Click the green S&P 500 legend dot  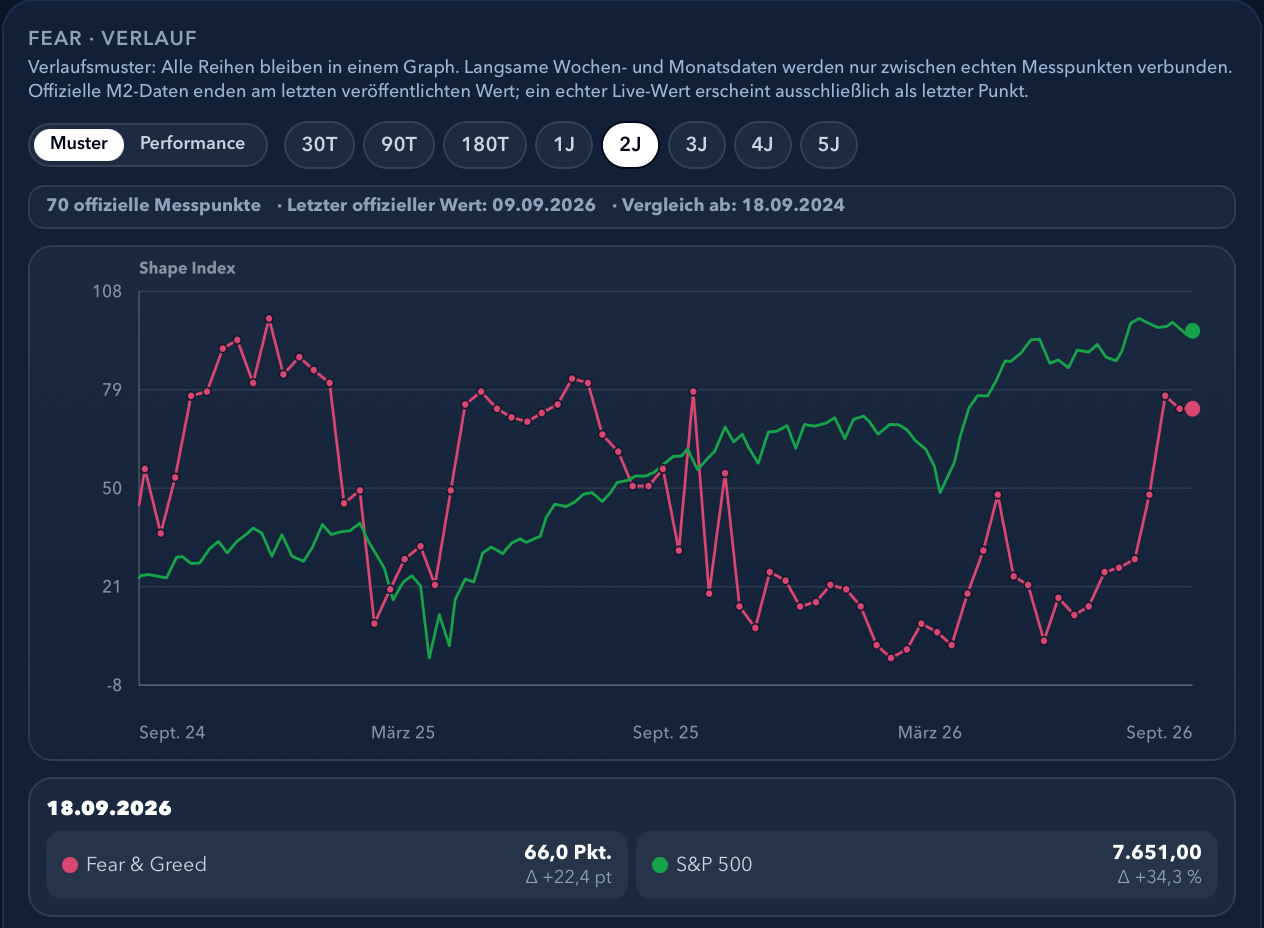point(660,865)
